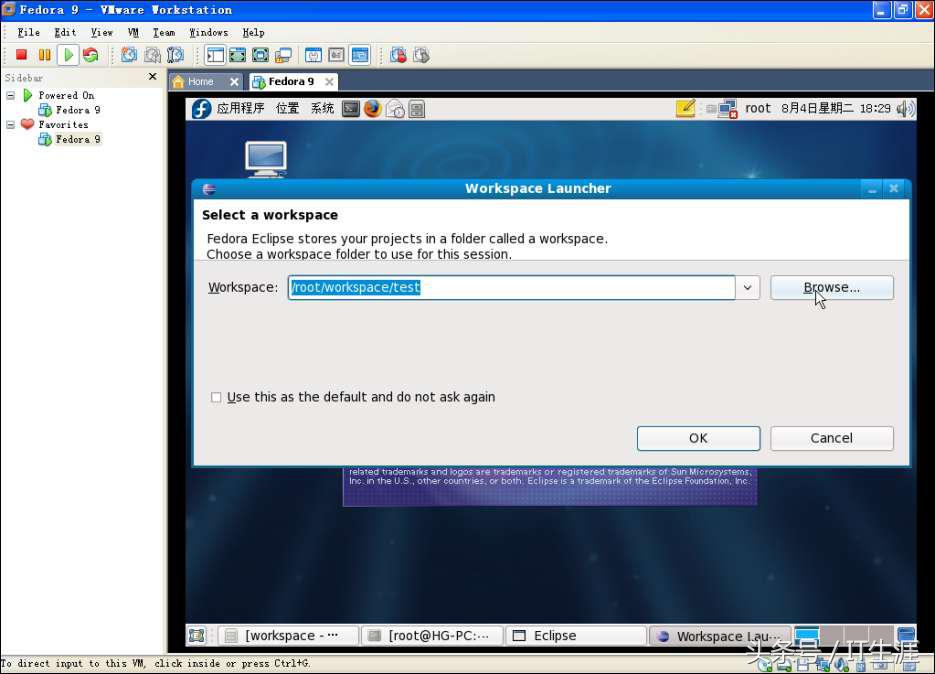Enable Use this as the default option
This screenshot has height=674, width=935.
coord(216,397)
